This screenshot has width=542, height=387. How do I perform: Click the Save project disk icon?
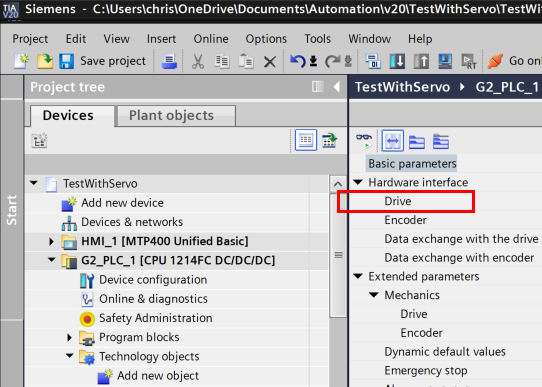(66, 61)
